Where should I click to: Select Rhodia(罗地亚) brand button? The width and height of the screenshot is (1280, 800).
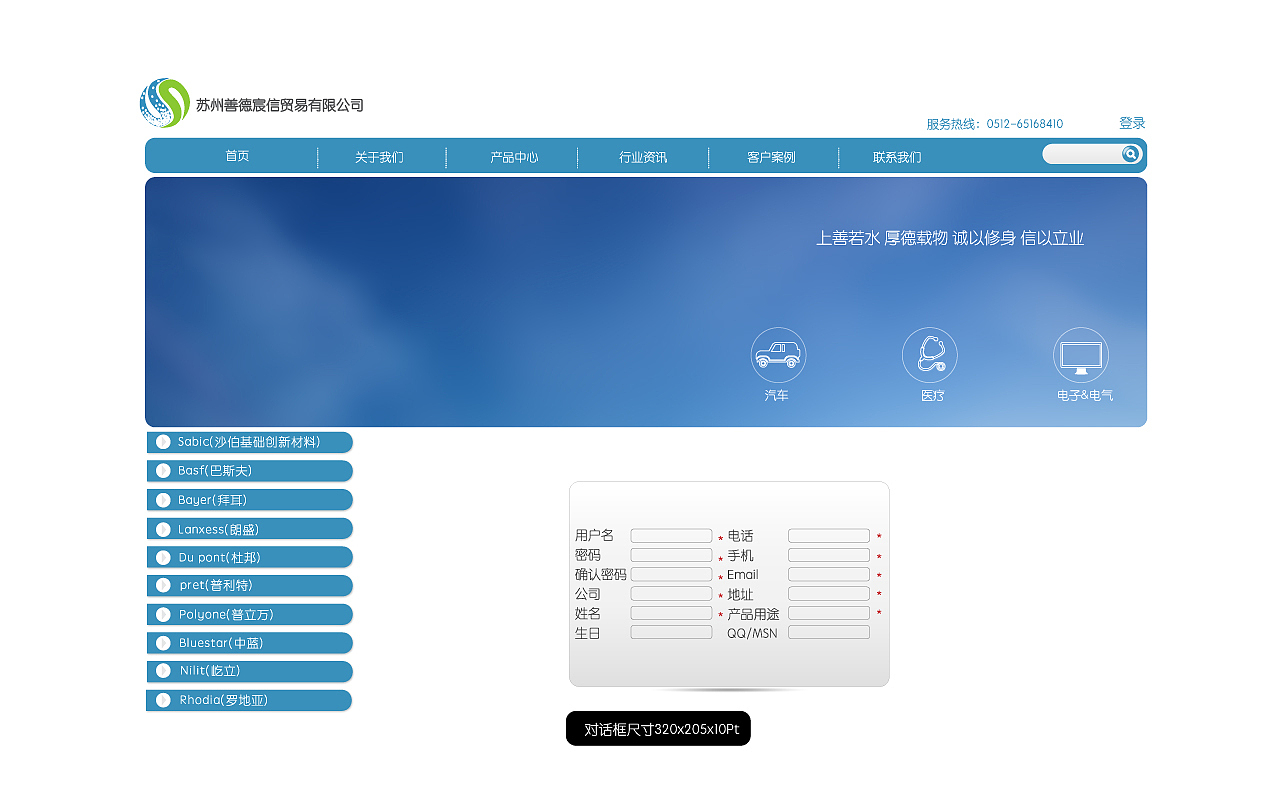point(249,700)
